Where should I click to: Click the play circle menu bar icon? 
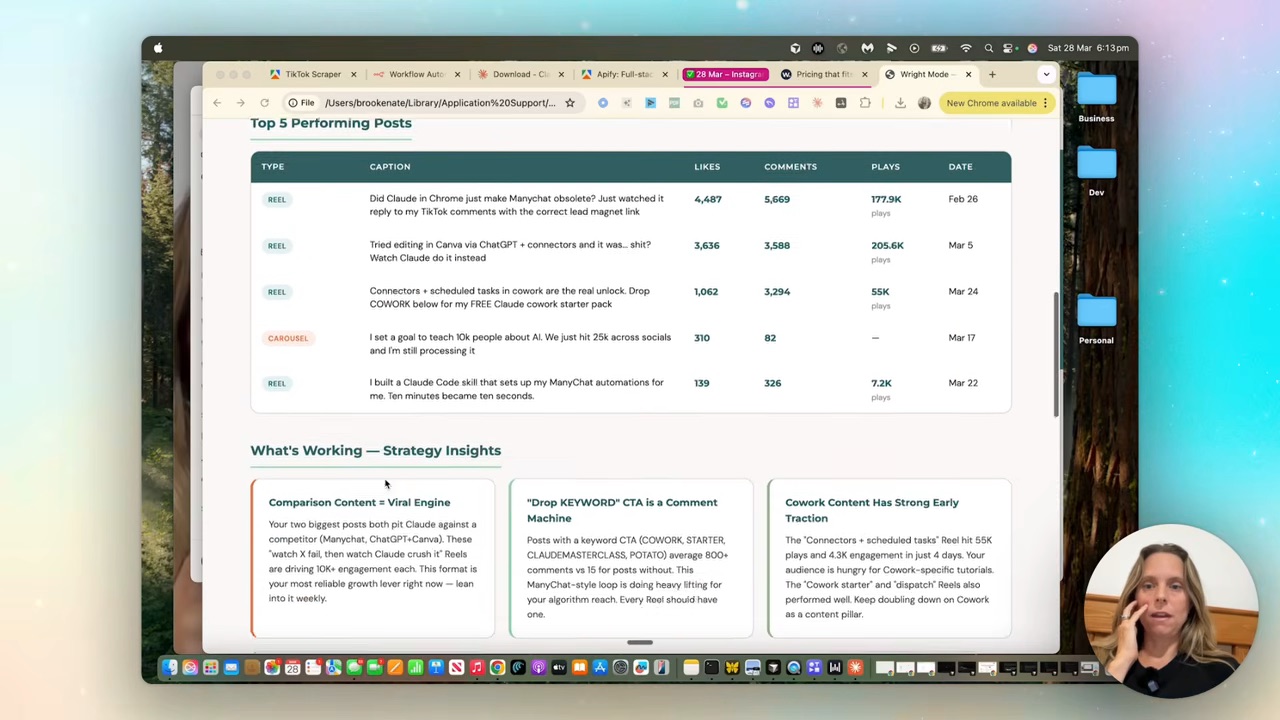[914, 48]
